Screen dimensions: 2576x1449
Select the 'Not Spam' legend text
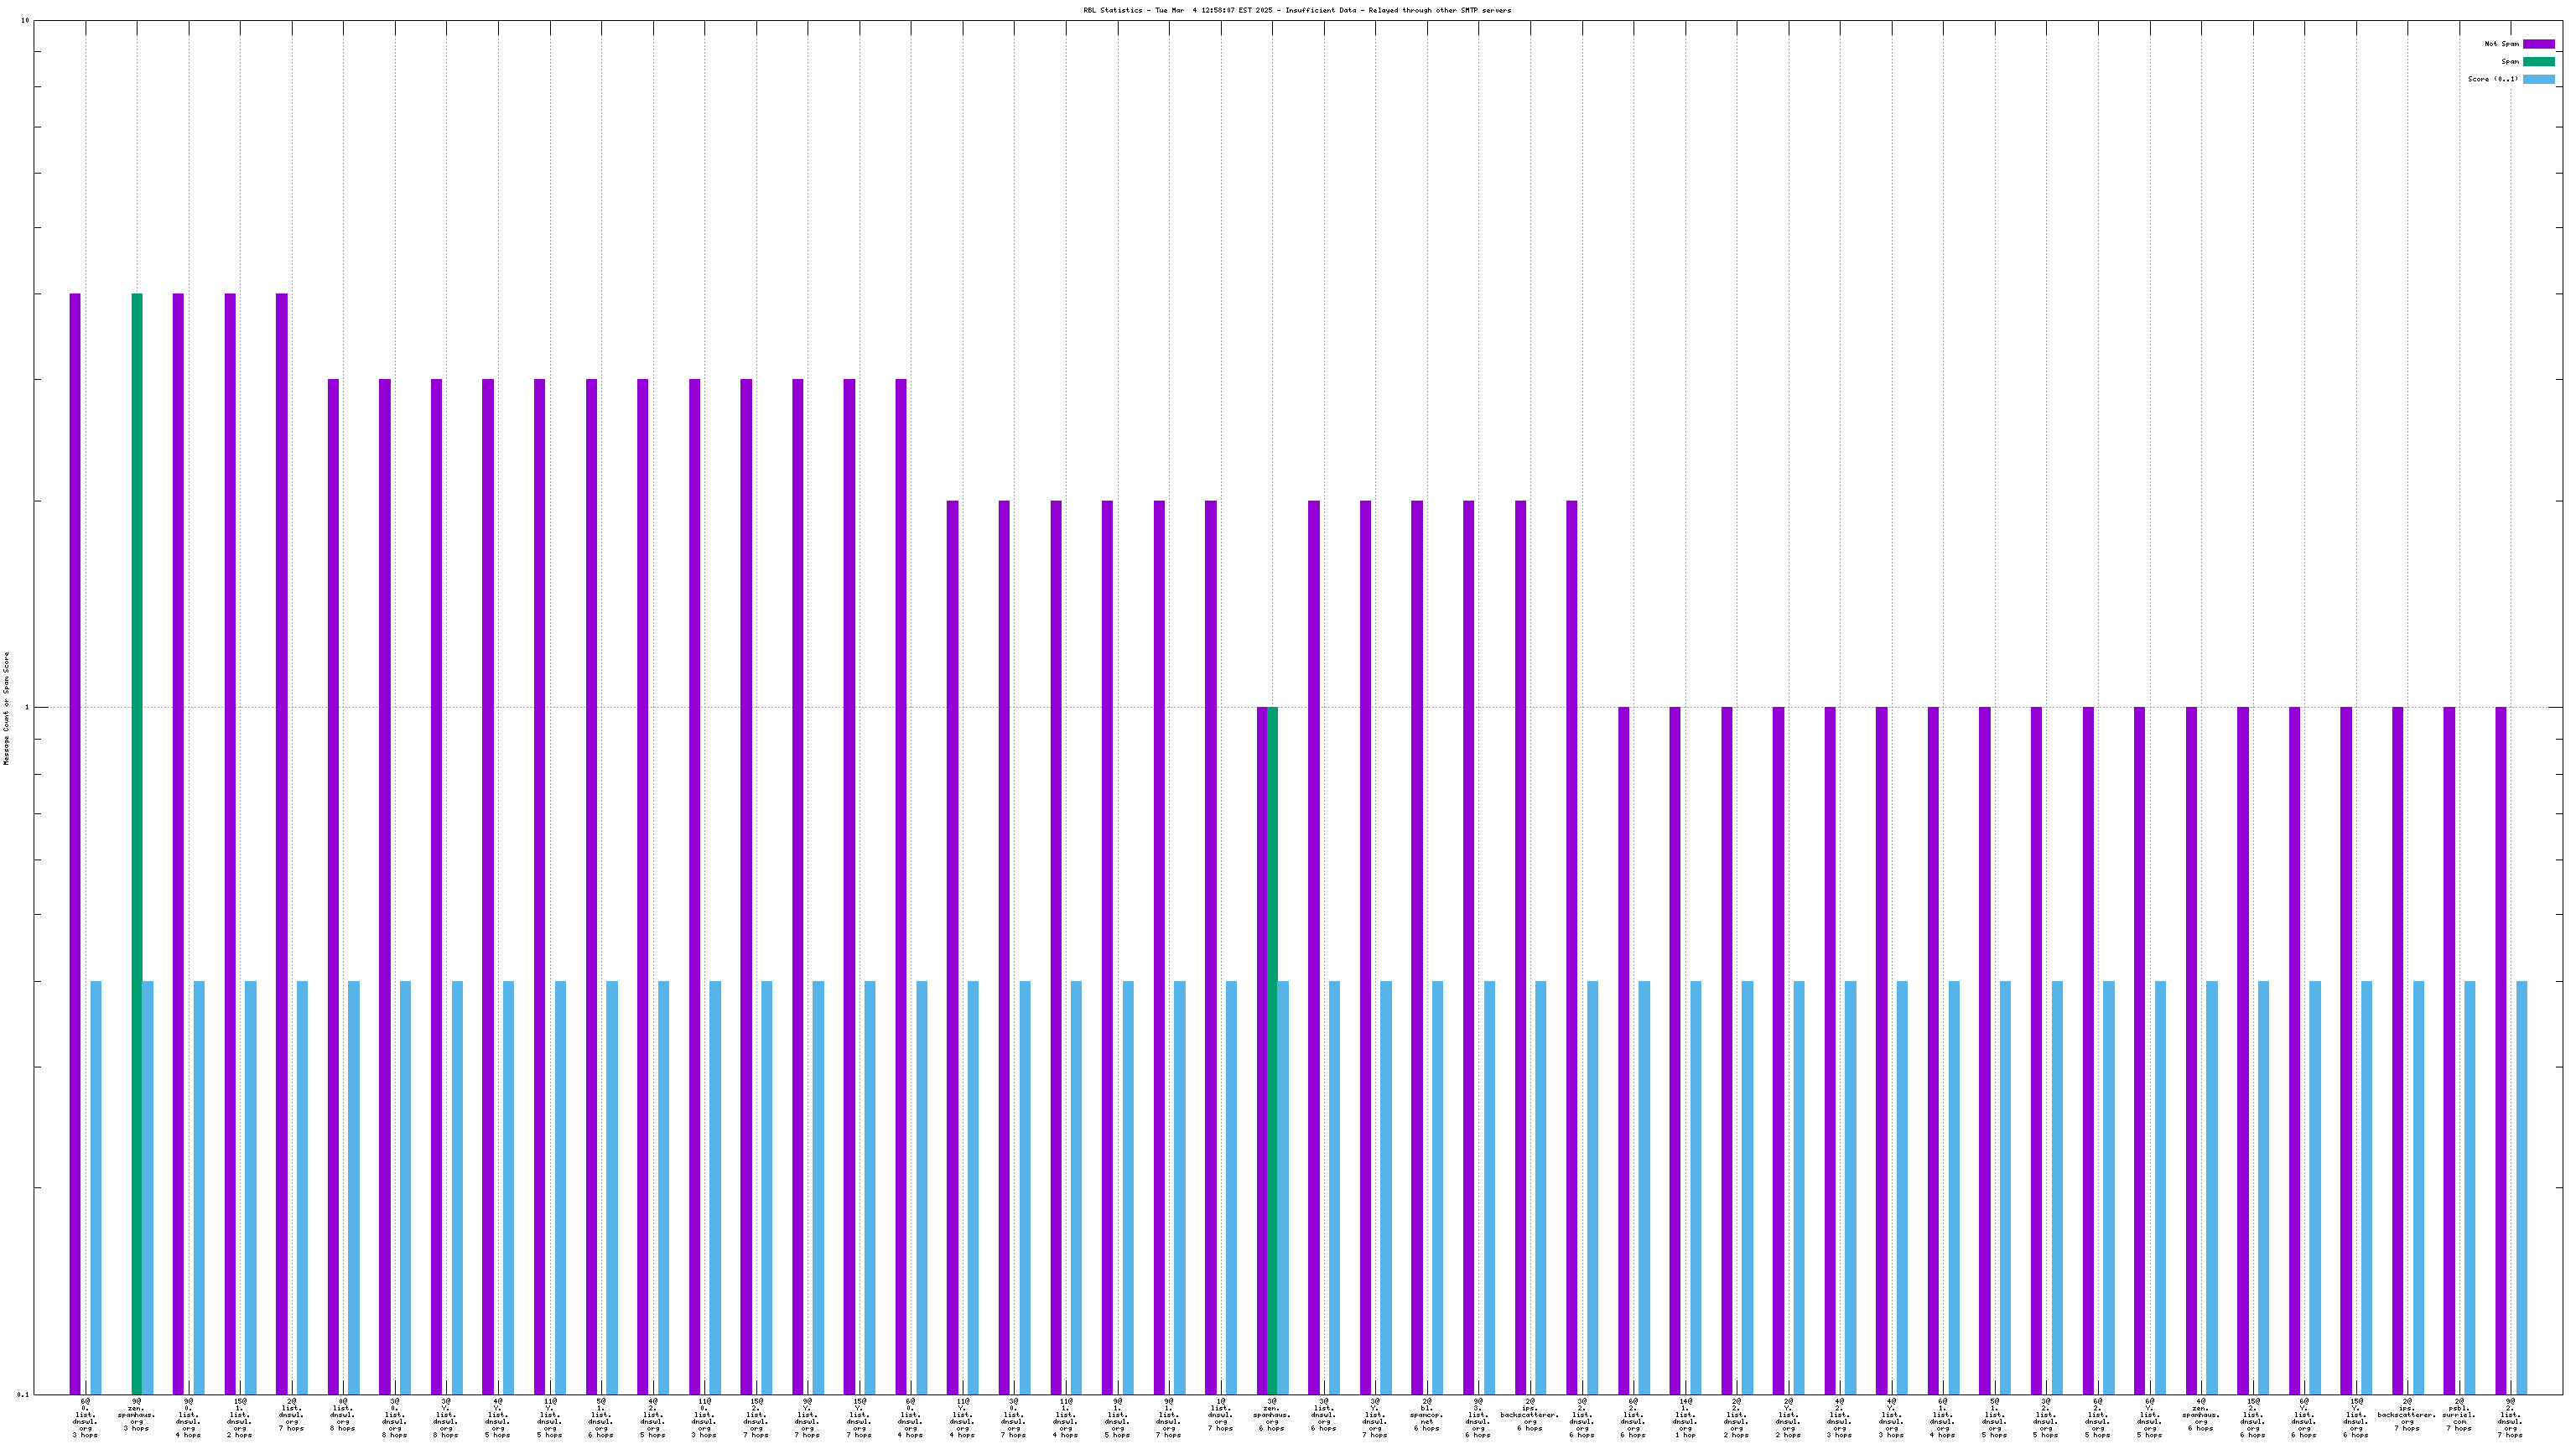click(2501, 44)
